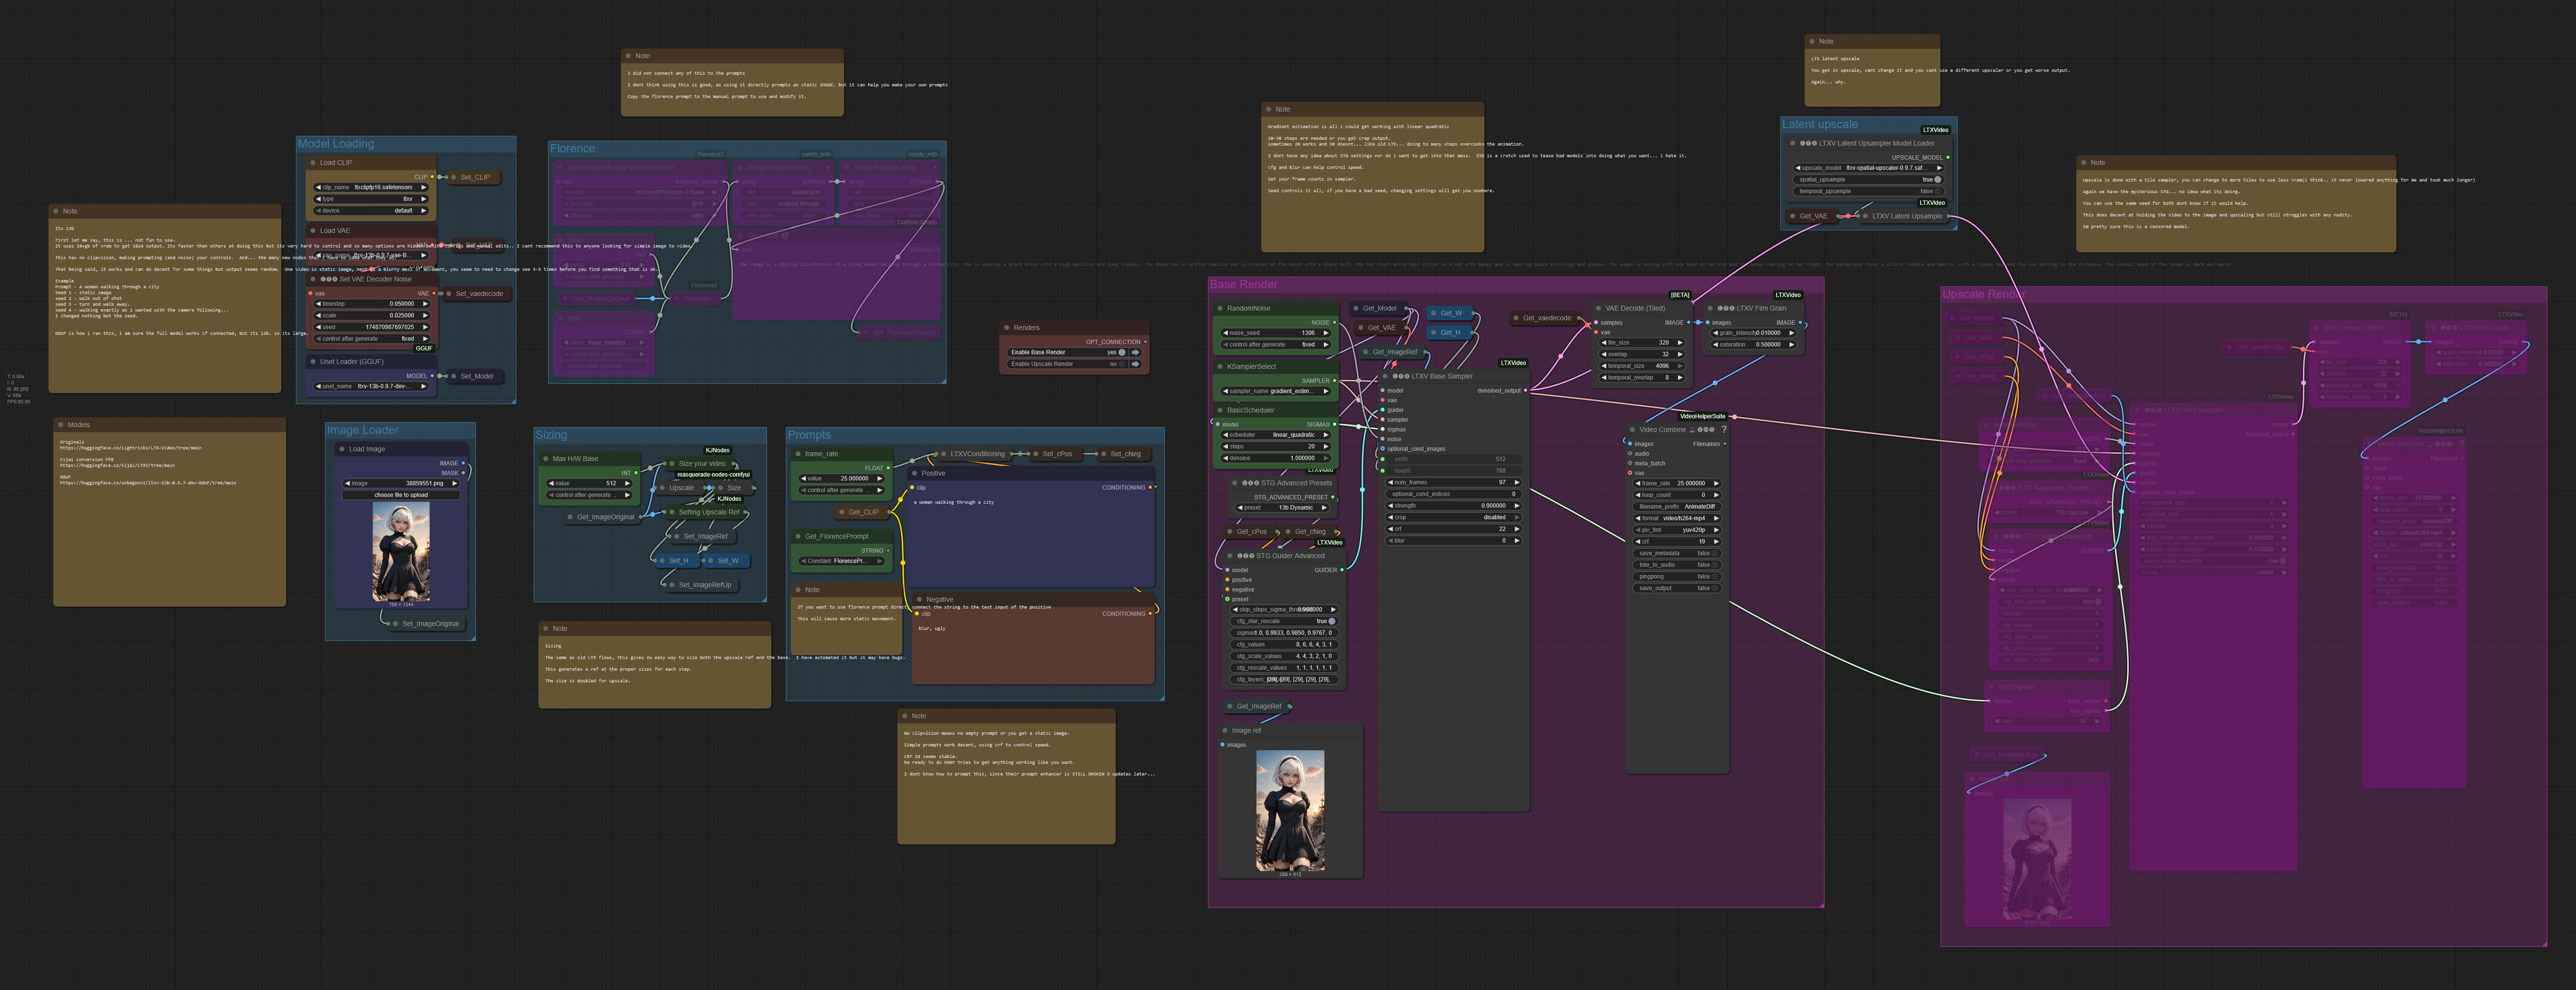Click the Image ref preview thumbnail in Base Render
The height and width of the screenshot is (990, 2576).
coord(1290,810)
